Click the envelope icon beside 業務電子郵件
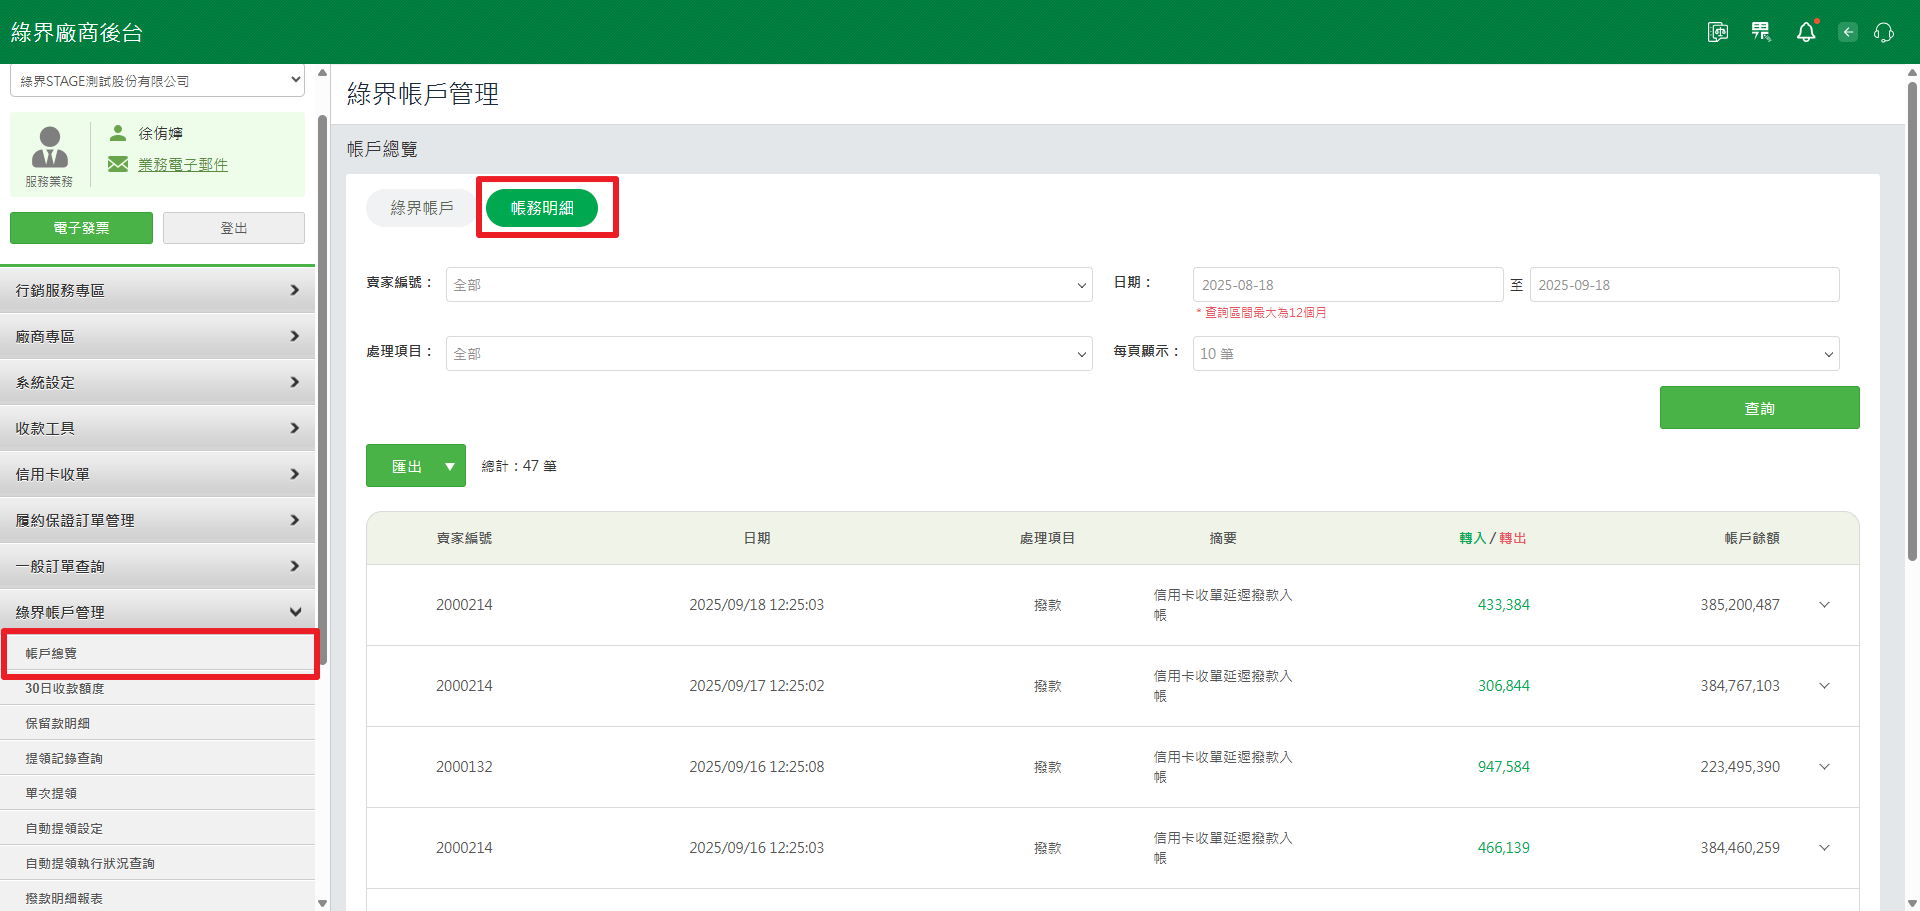1920x911 pixels. 118,164
